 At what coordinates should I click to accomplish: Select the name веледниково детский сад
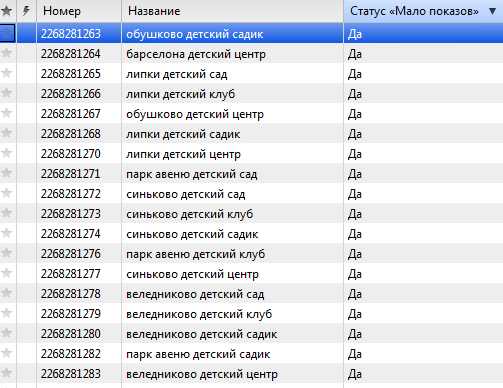pyautogui.click(x=195, y=294)
